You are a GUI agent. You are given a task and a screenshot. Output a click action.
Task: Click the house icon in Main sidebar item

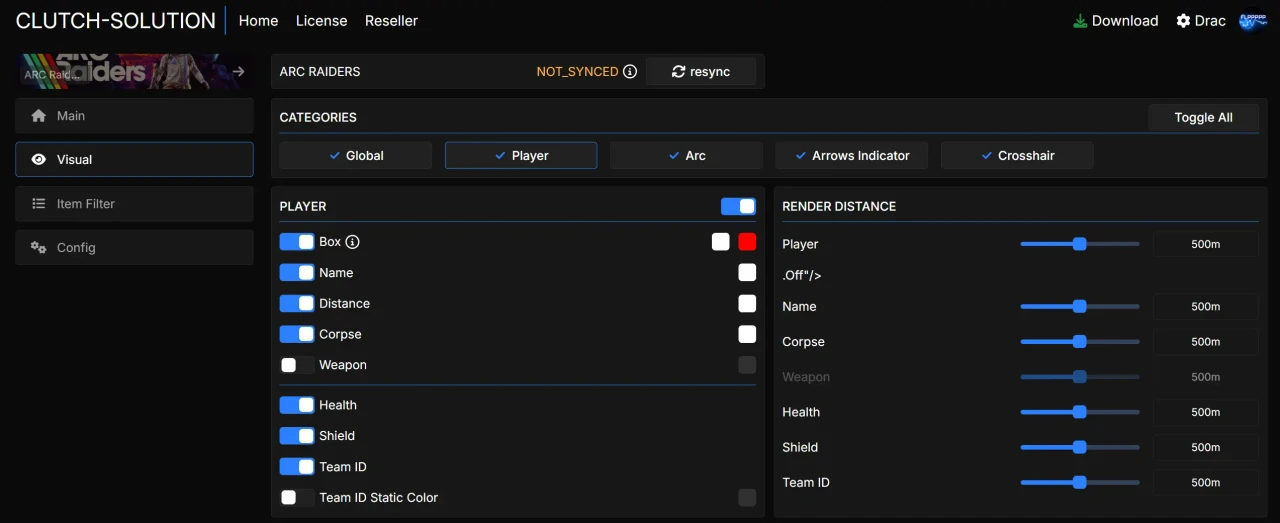(39, 116)
